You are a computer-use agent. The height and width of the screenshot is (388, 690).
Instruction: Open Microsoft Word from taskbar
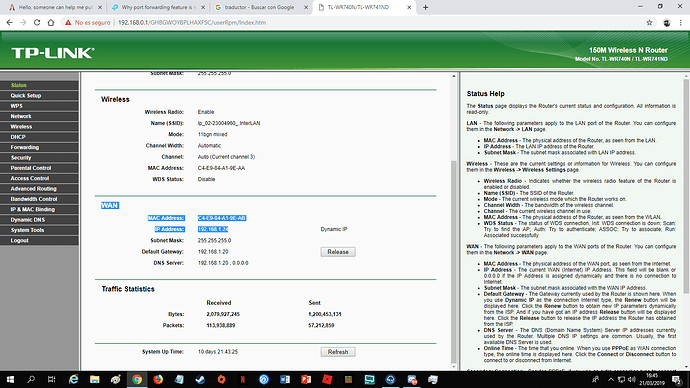point(285,379)
